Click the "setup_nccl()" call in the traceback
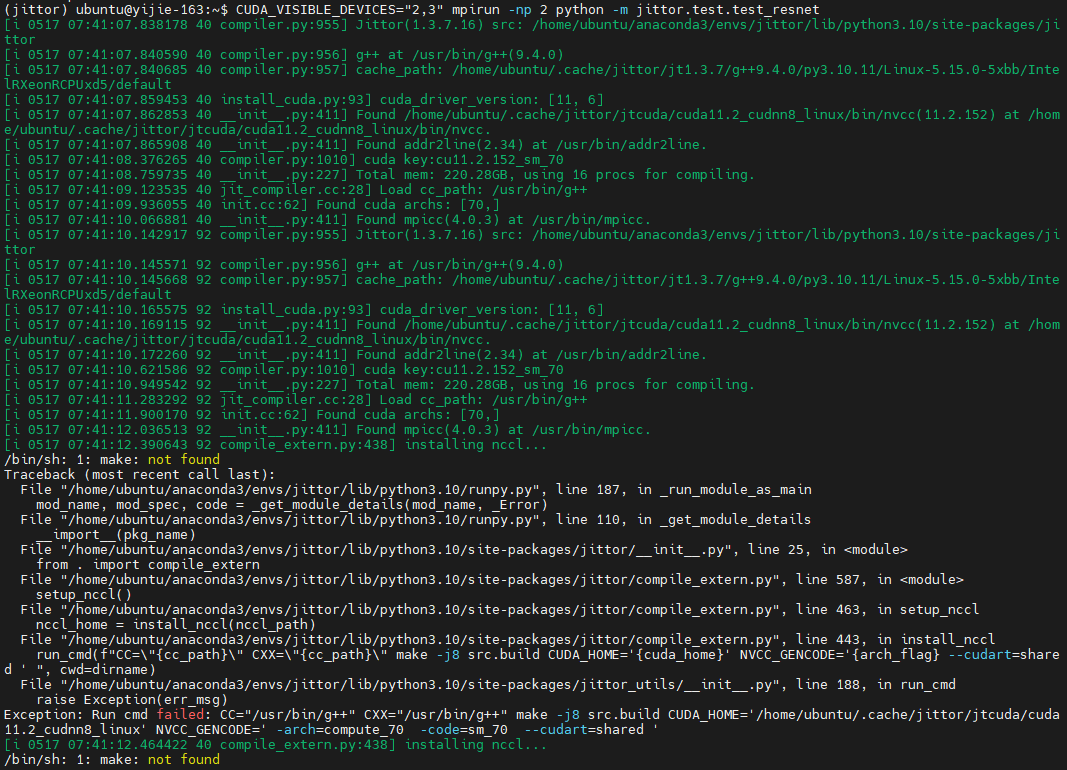This screenshot has height=770, width=1067. [x=84, y=594]
